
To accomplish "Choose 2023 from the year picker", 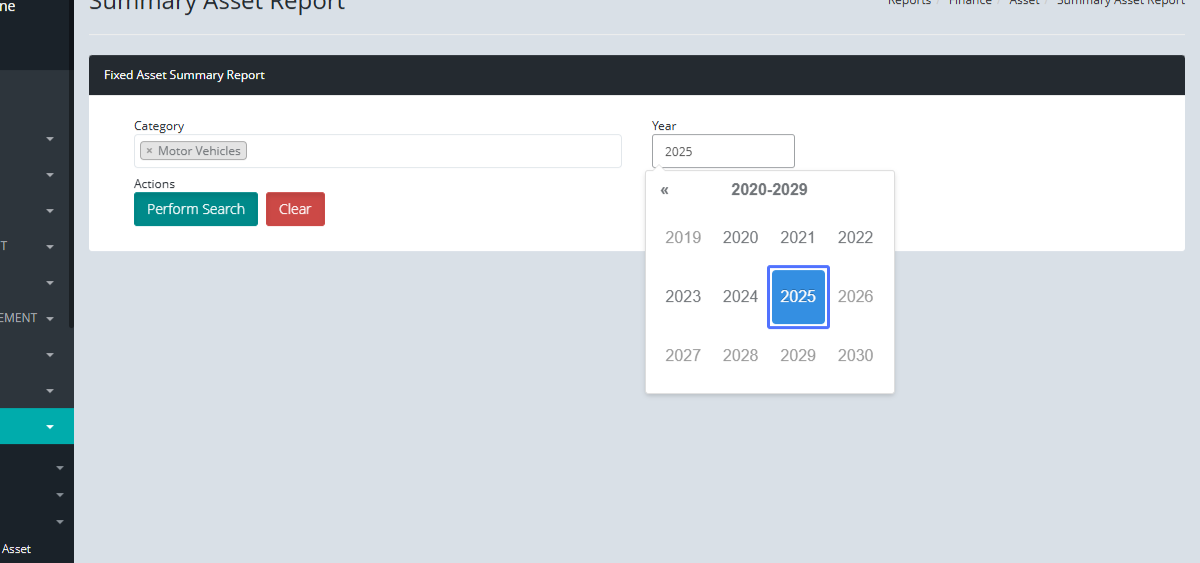I will (x=683, y=297).
